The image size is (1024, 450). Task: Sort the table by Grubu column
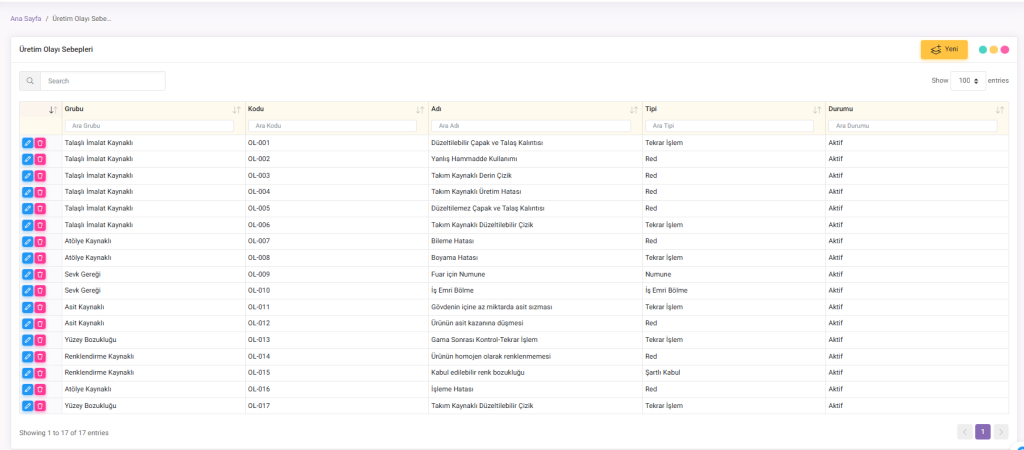pyautogui.click(x=236, y=109)
